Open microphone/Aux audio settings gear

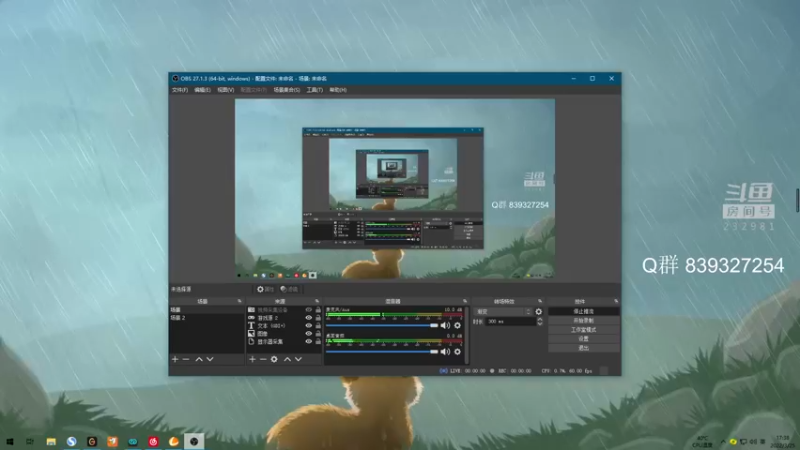click(458, 326)
